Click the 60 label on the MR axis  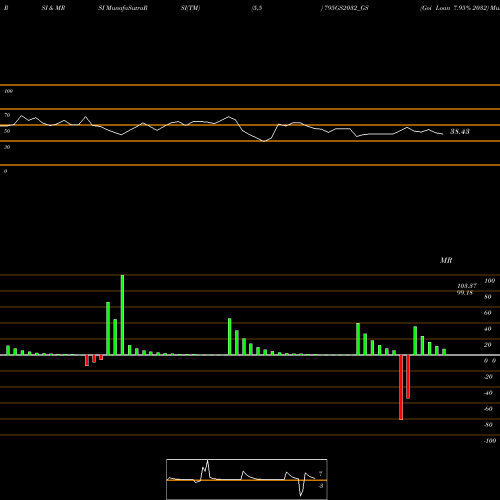coord(488,313)
